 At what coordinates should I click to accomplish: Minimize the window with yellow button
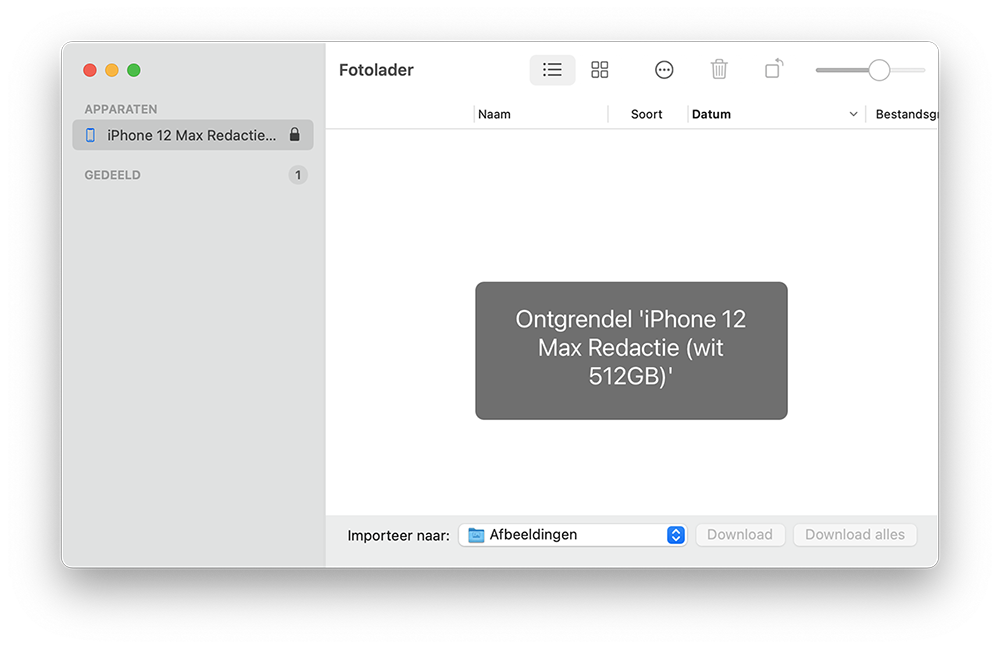click(x=112, y=70)
